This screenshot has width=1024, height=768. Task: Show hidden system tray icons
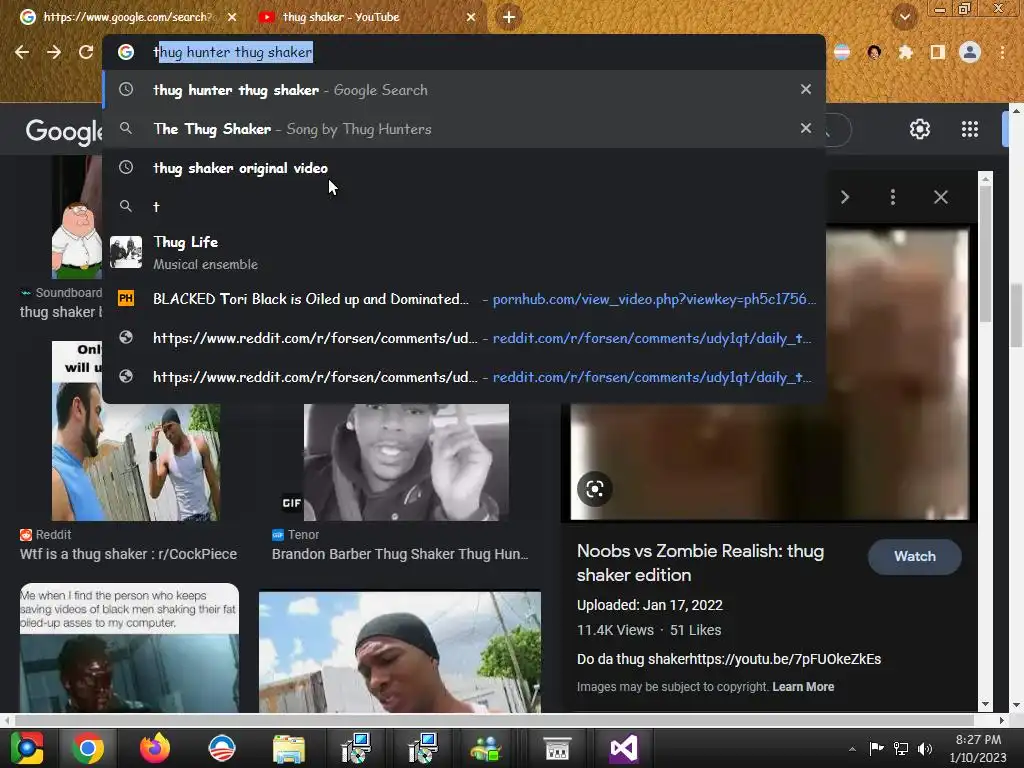pyautogui.click(x=852, y=749)
